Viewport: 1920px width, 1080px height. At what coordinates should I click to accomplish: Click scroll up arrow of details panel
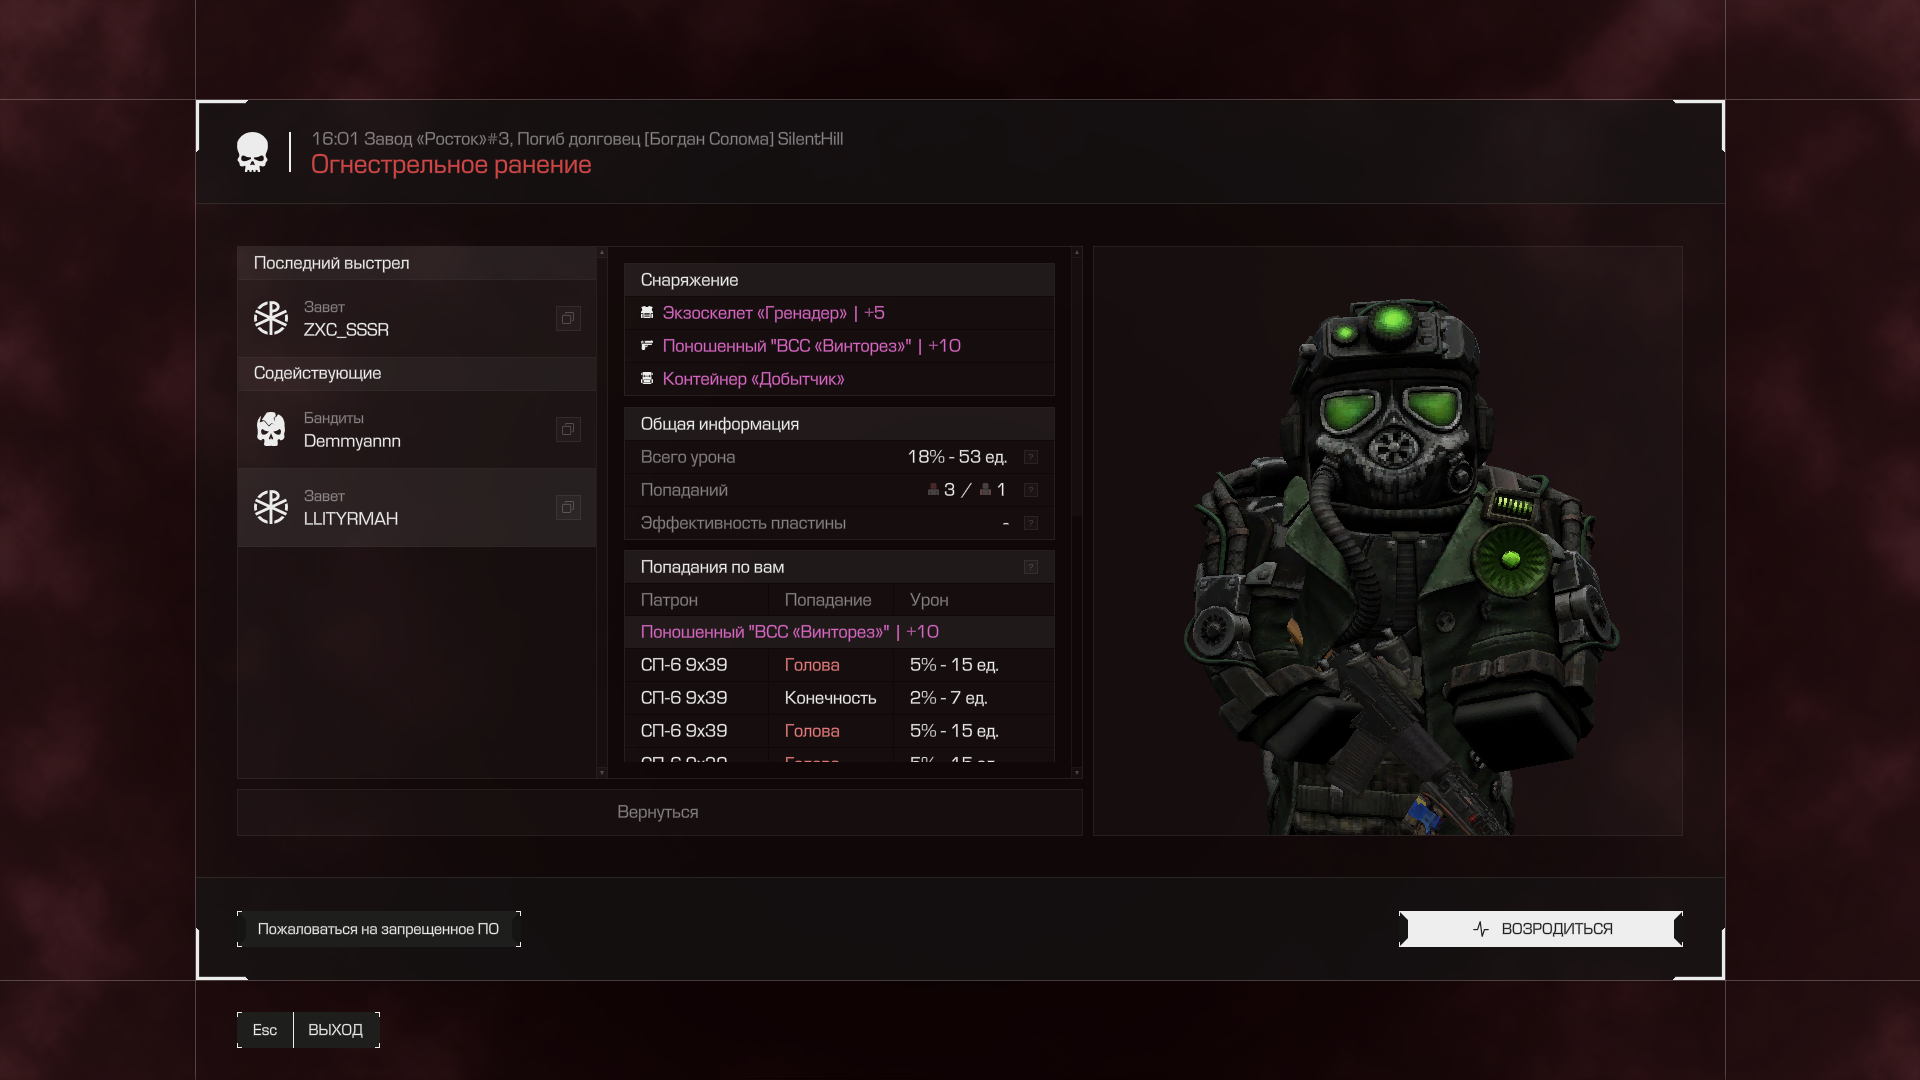click(x=1076, y=252)
